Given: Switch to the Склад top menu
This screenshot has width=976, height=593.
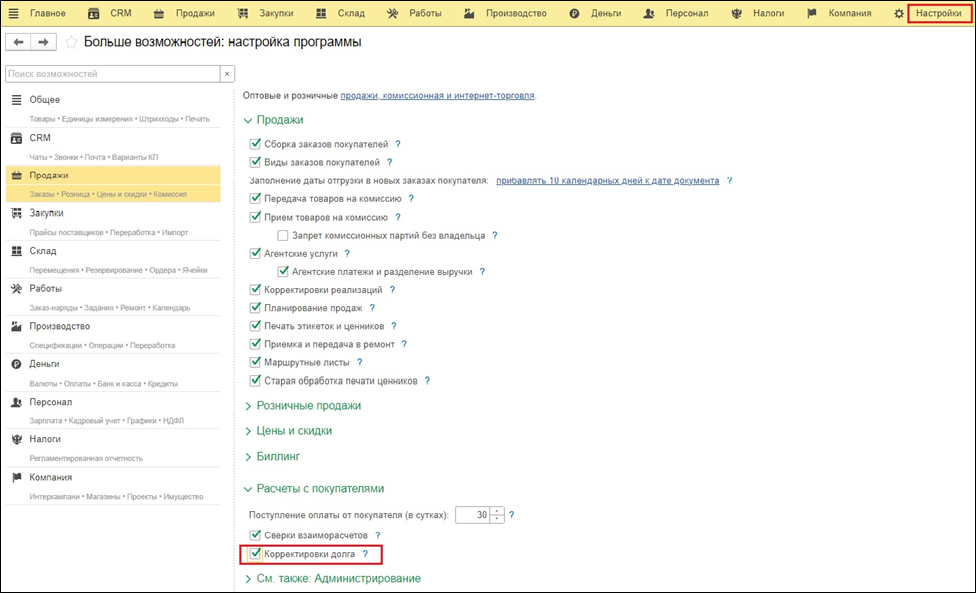Looking at the screenshot, I should tap(340, 13).
